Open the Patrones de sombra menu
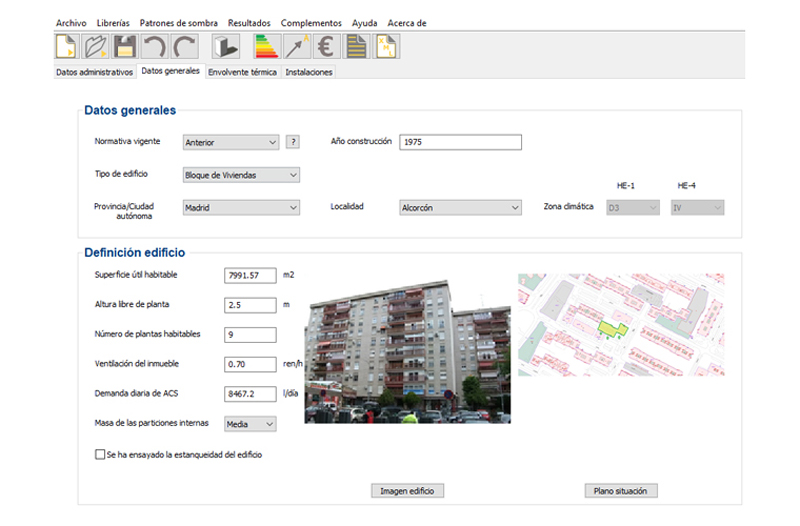The height and width of the screenshot is (526, 800). point(179,23)
